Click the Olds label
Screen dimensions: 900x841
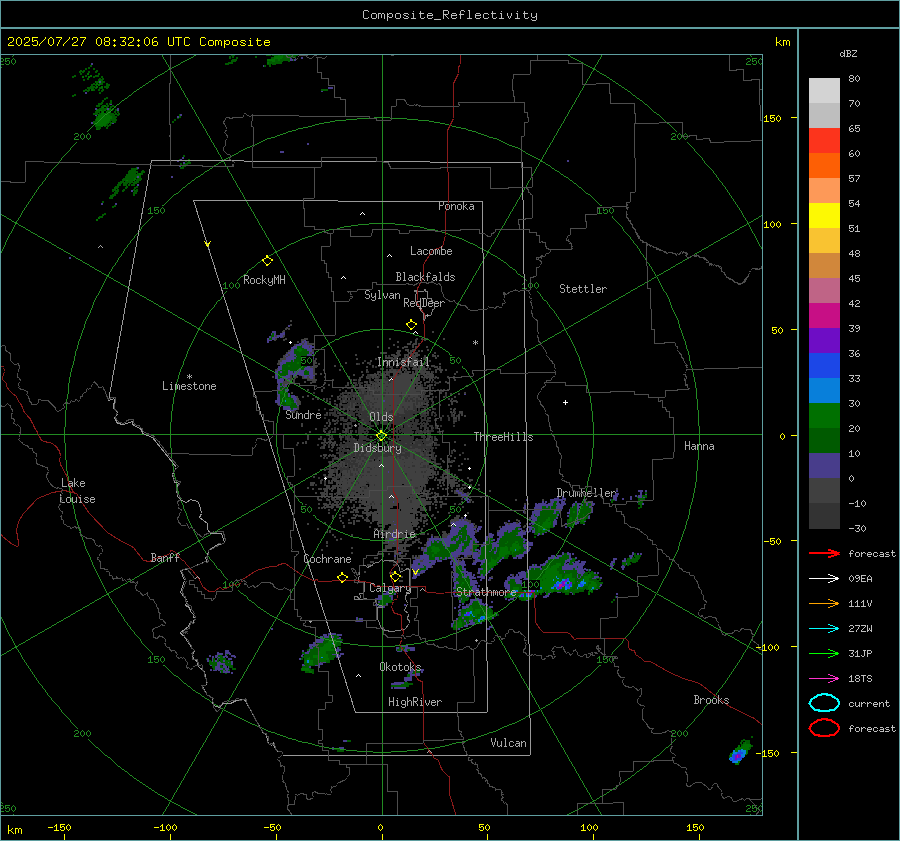point(381,417)
